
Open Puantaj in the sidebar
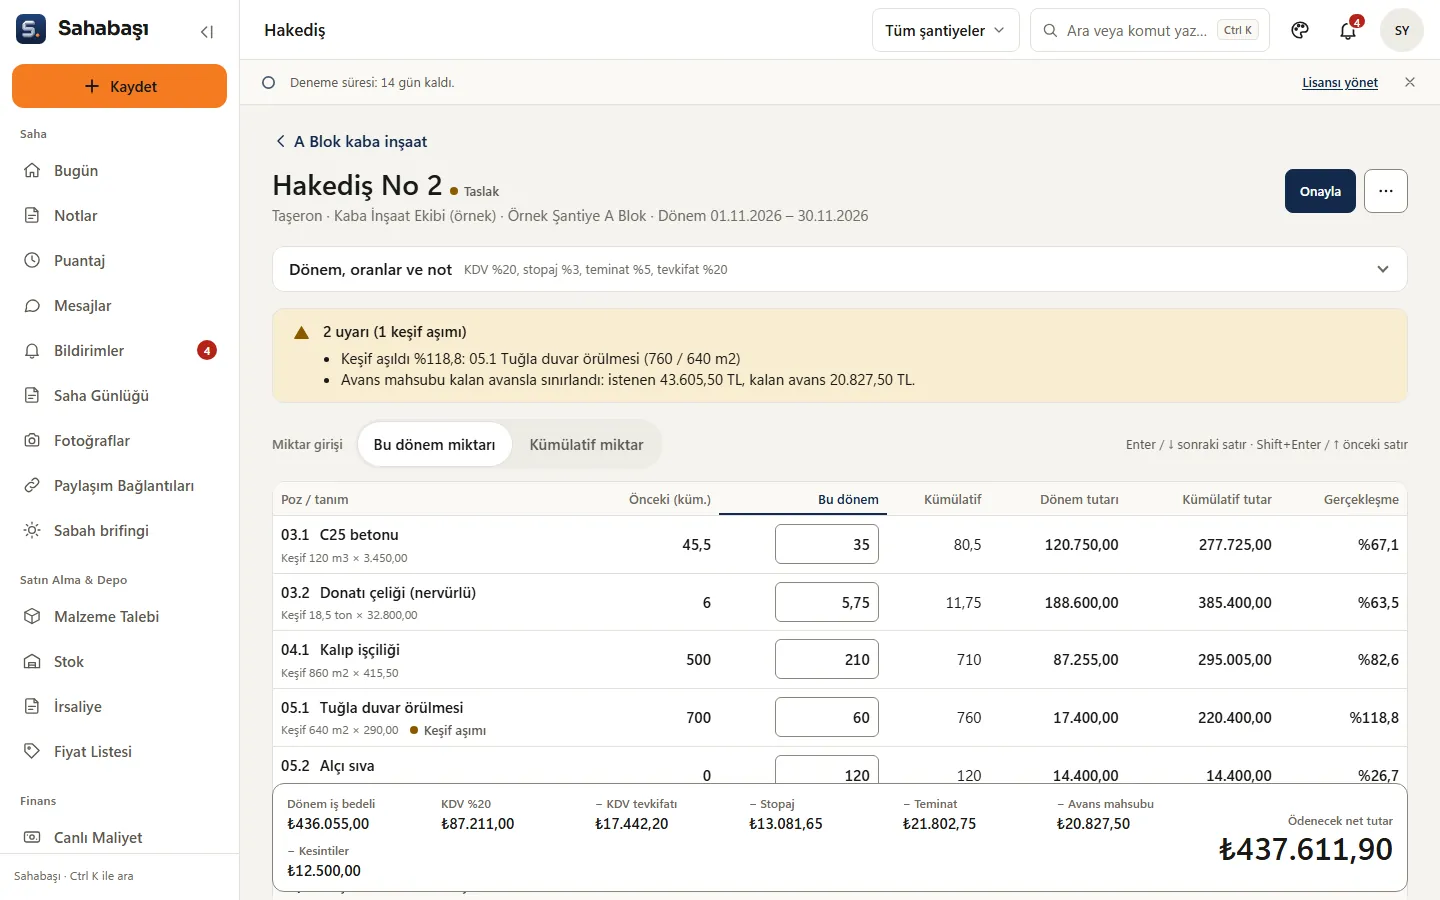point(120,260)
